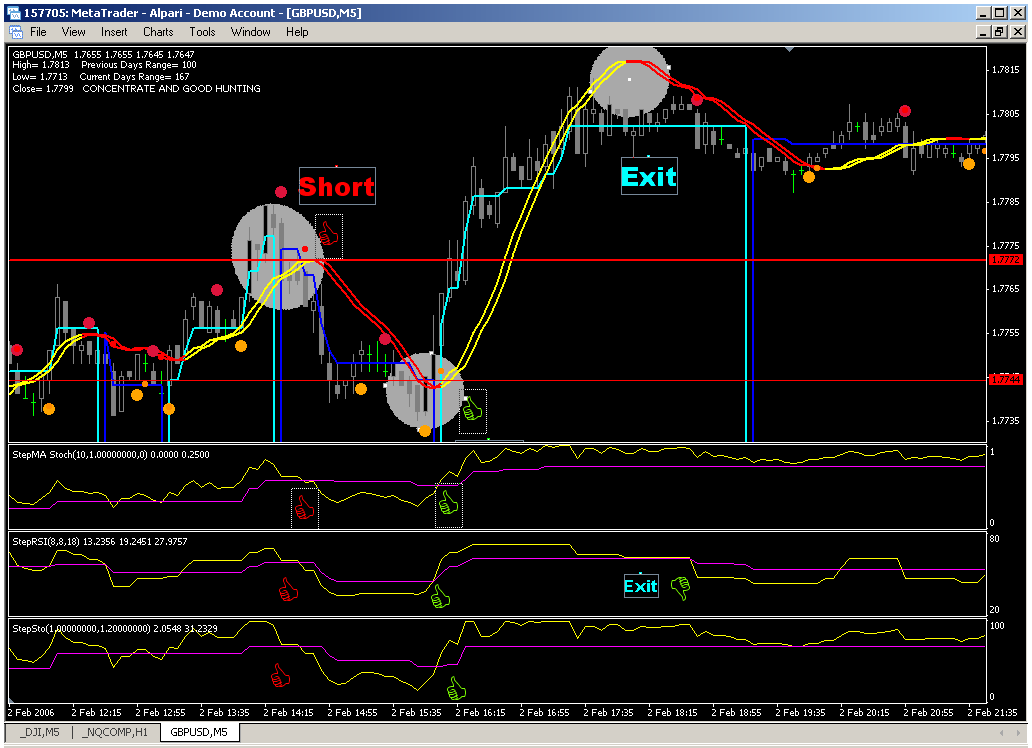Click the '2 Feb 14:15' time axis label

288,712
